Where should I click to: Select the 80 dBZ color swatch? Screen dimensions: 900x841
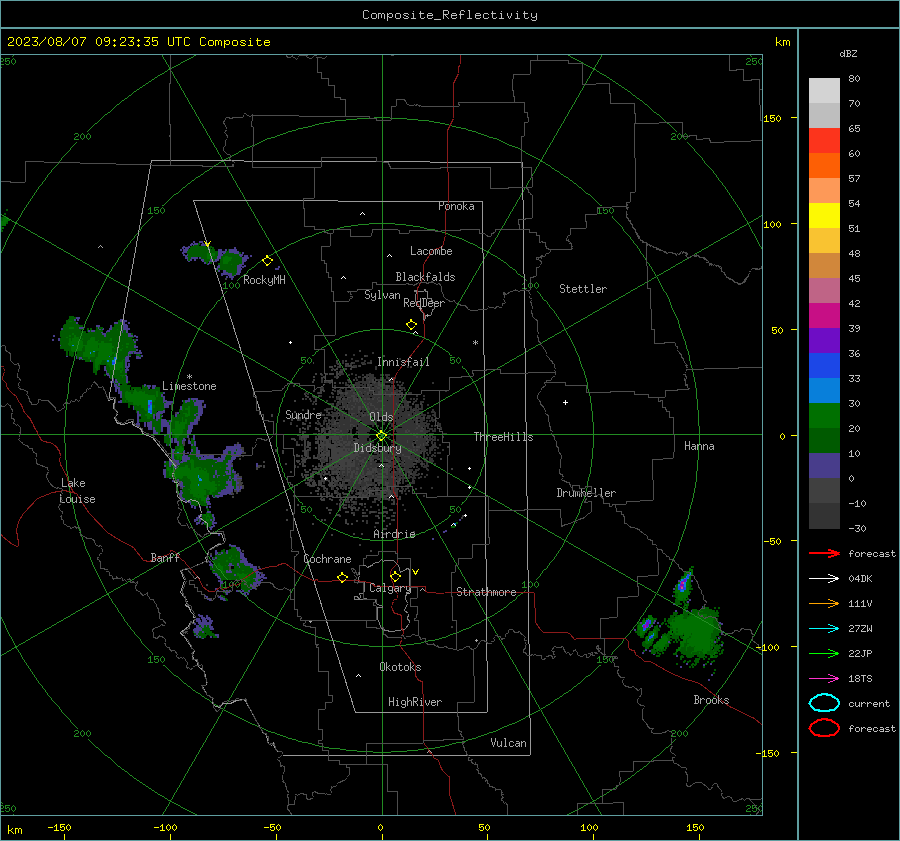(824, 91)
